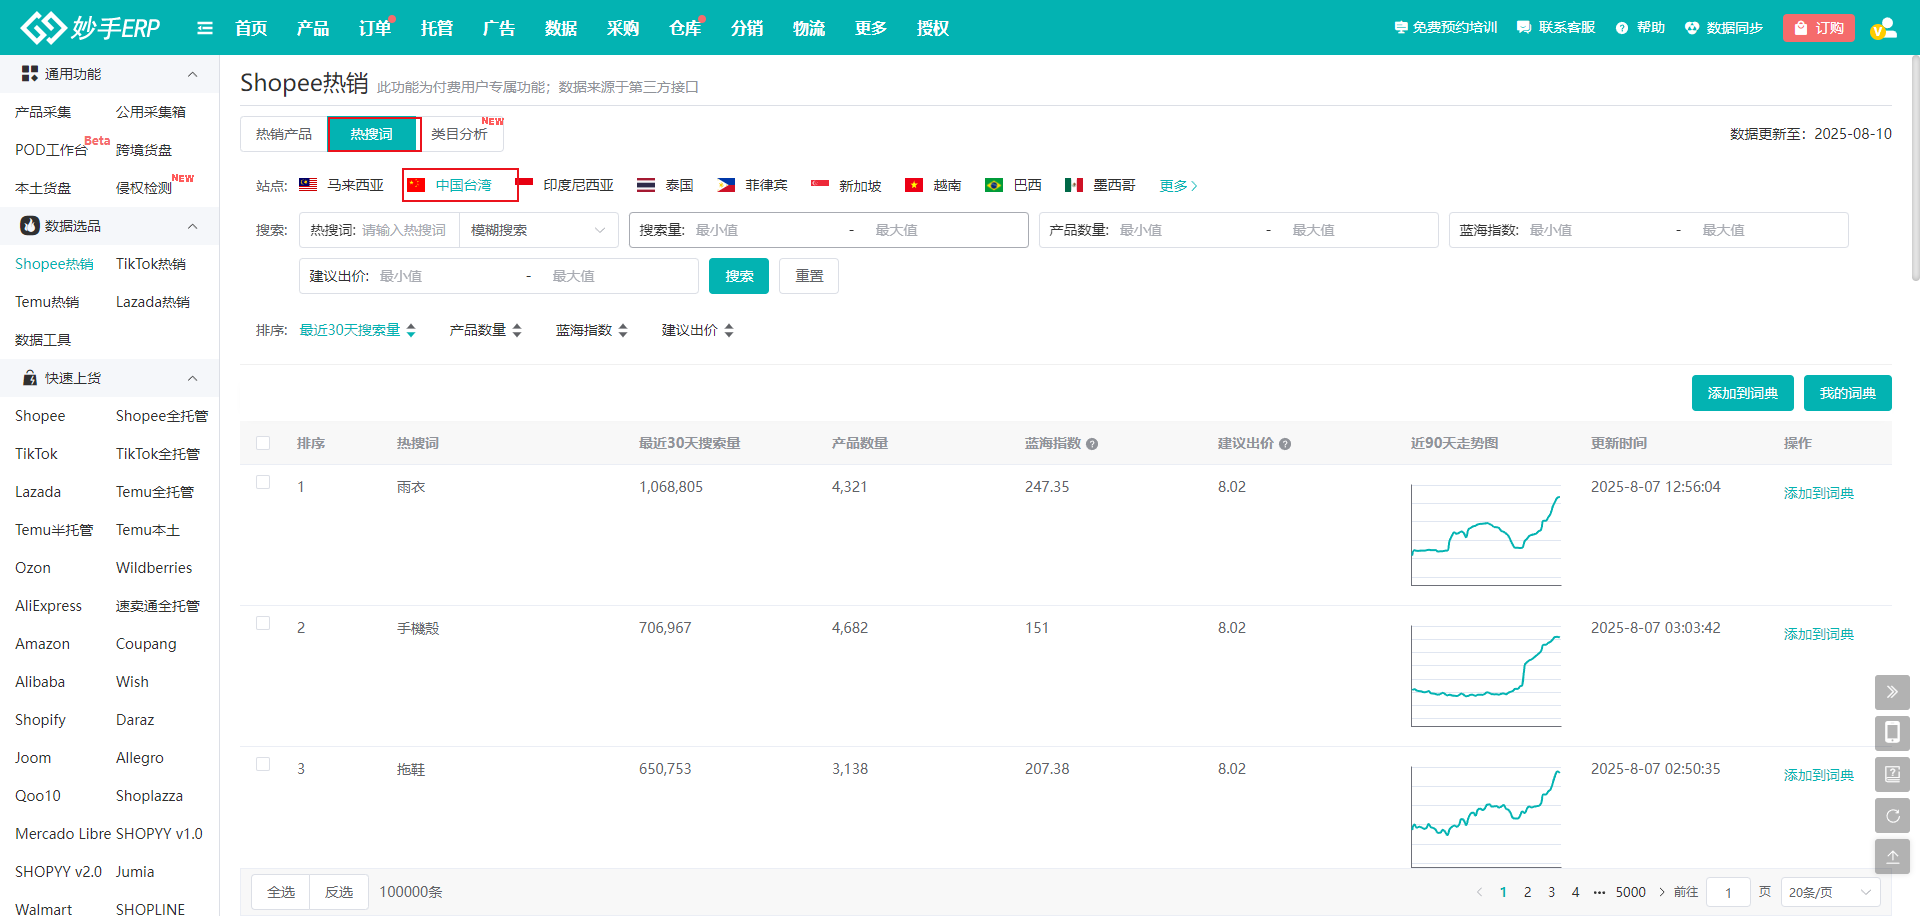Image resolution: width=1920 pixels, height=916 pixels.
Task: Open the 数据 top navigation menu
Action: pos(561,28)
